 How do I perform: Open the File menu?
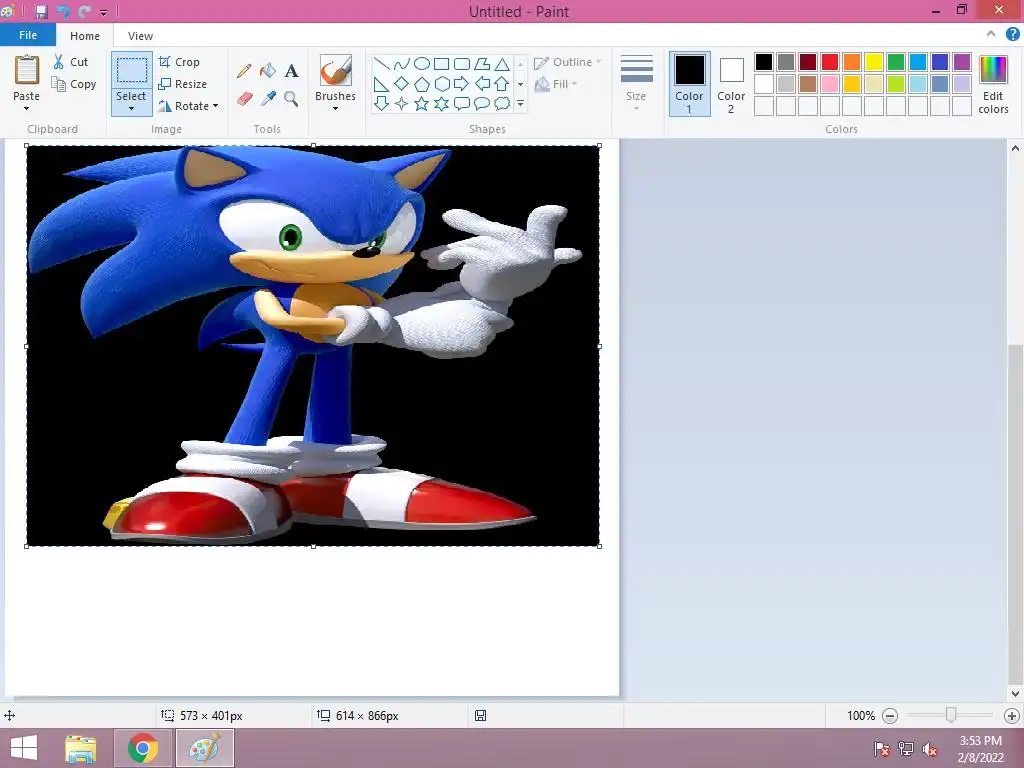(27, 35)
